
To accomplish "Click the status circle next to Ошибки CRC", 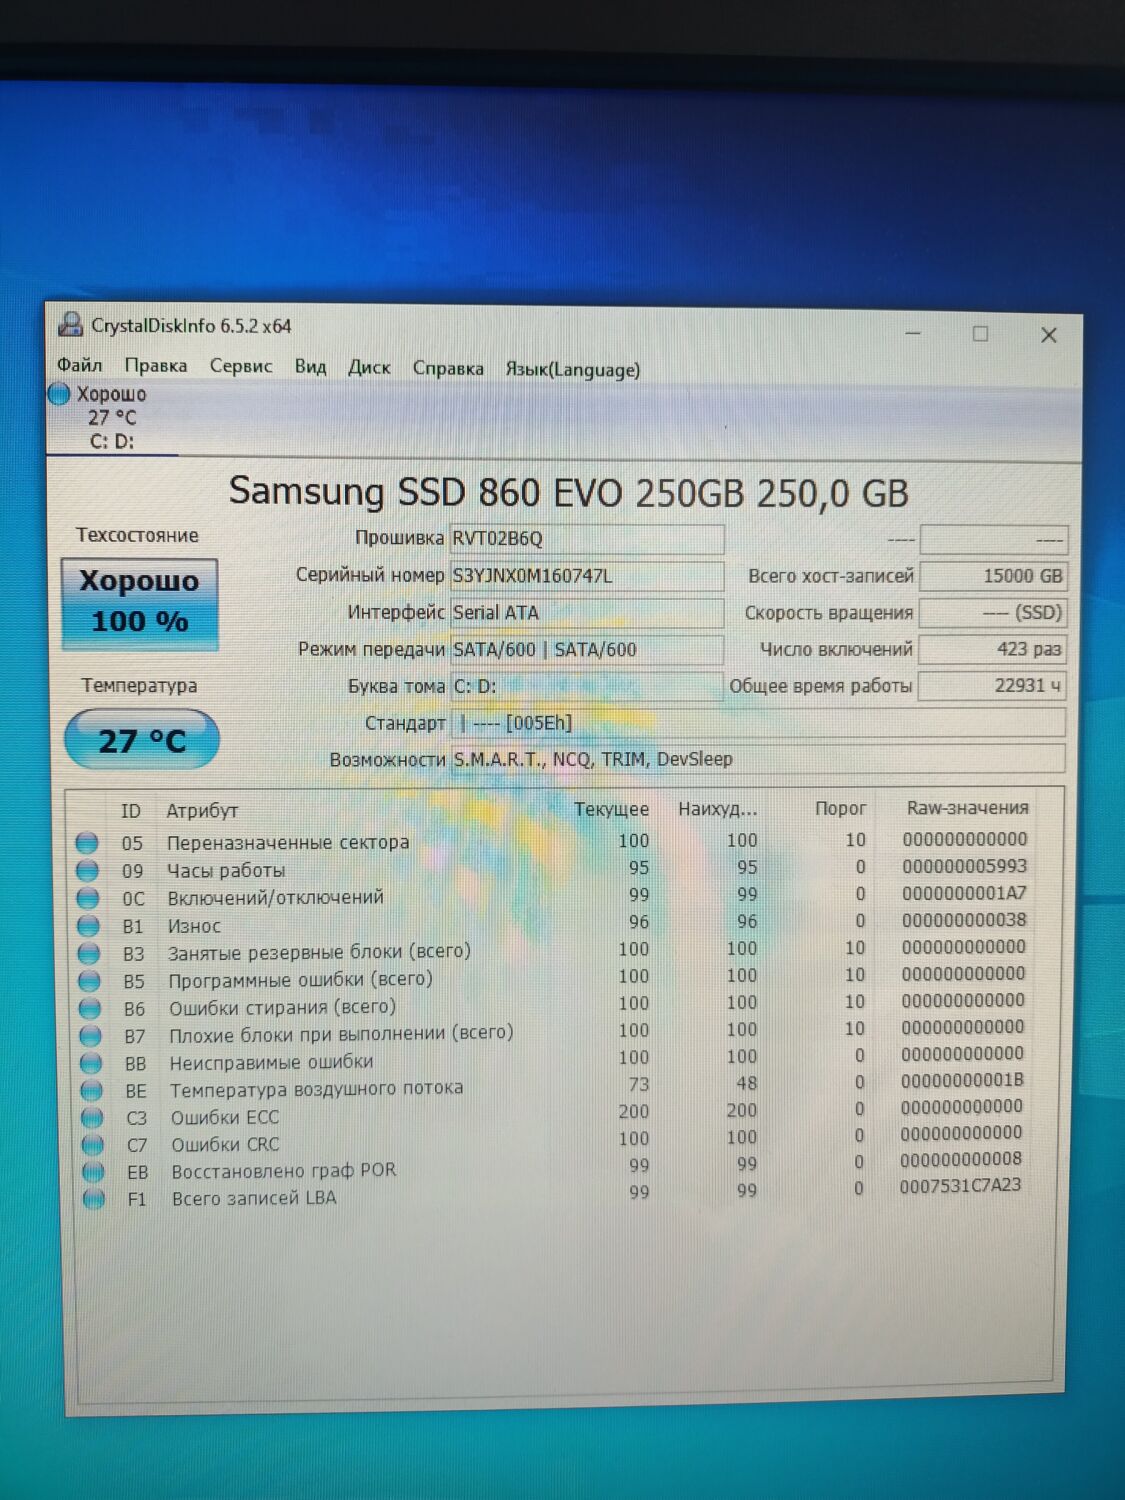I will 91,1143.
